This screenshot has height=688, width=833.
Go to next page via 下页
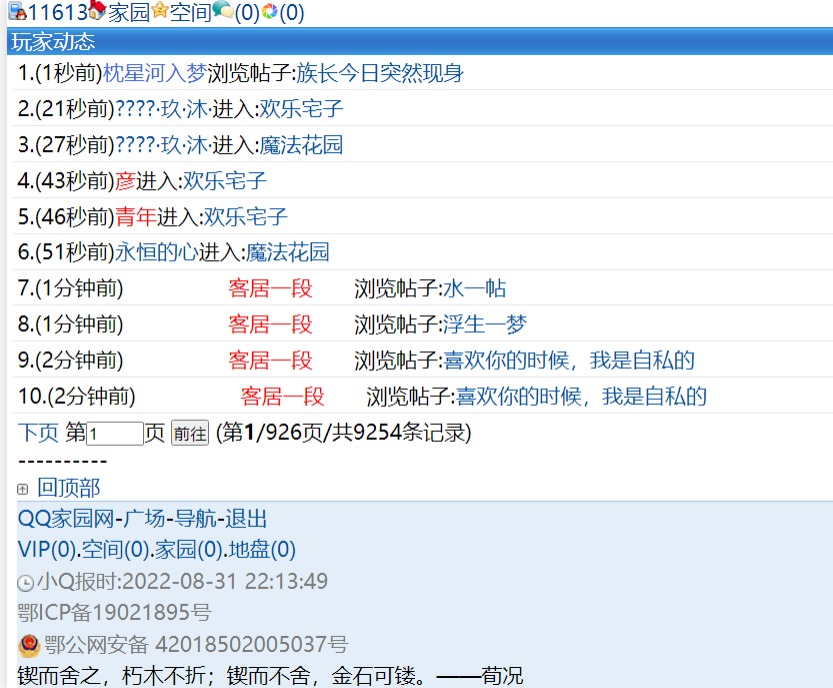pyautogui.click(x=38, y=433)
